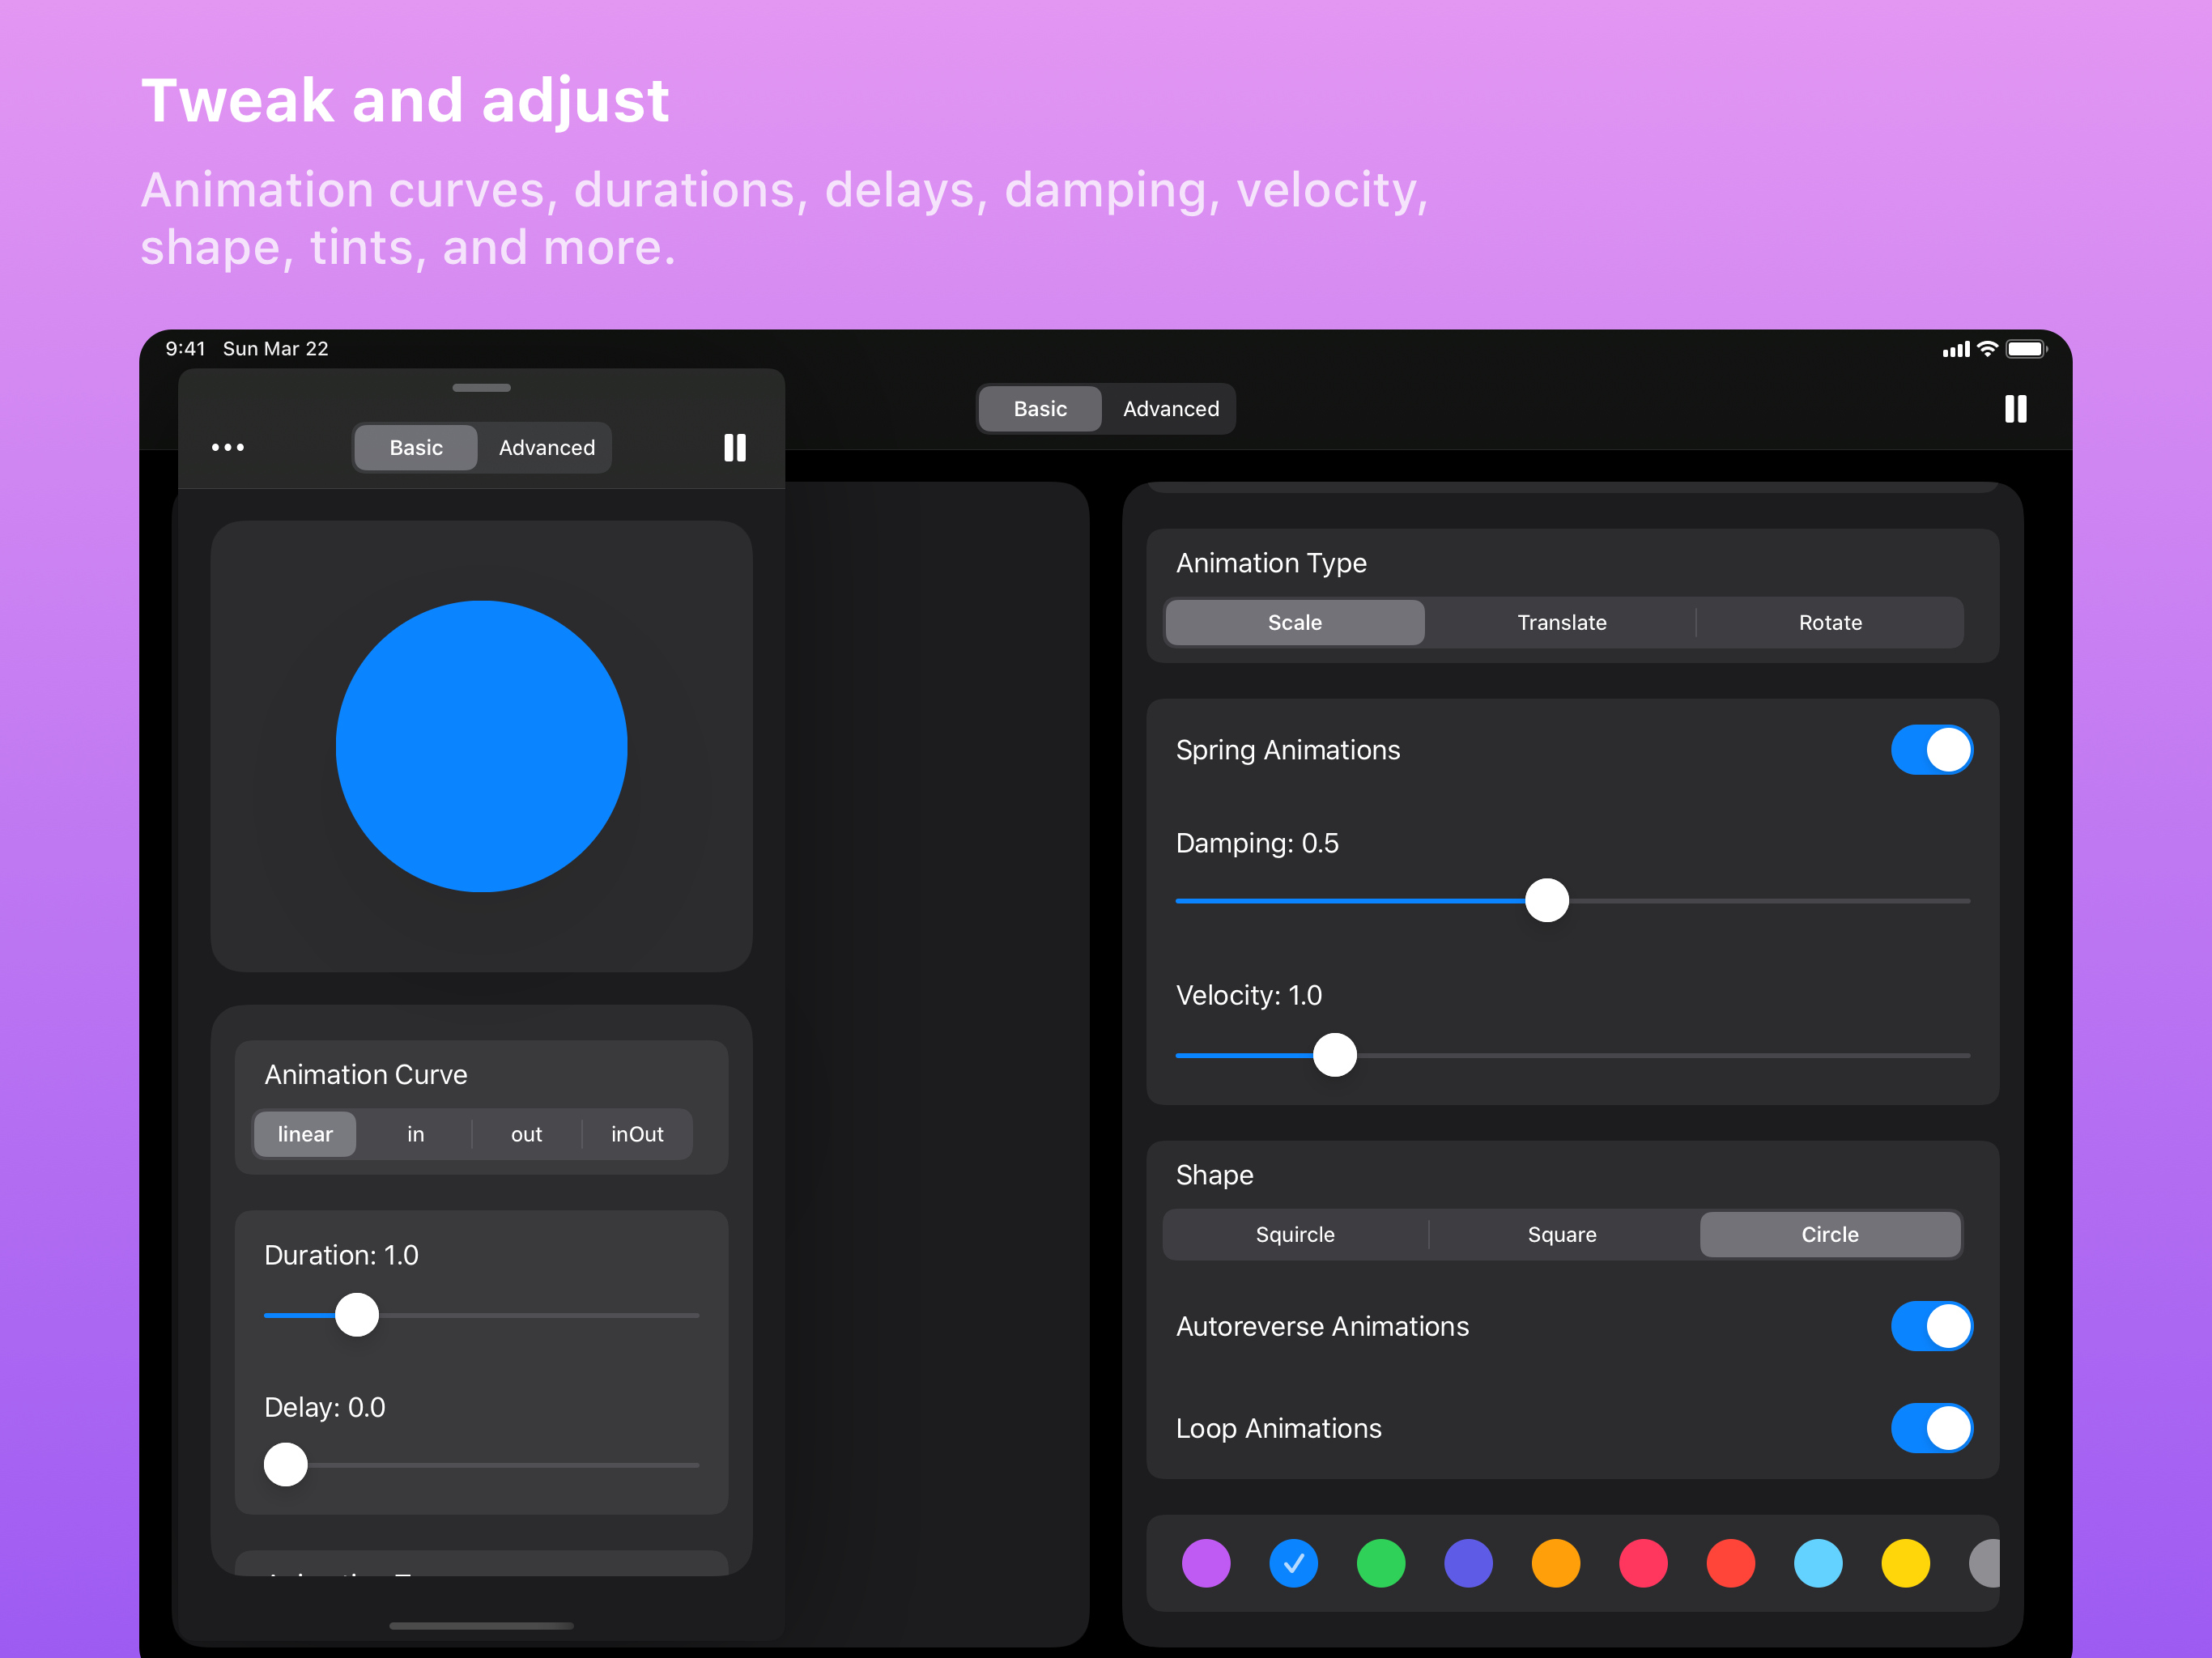The image size is (2212, 1658).
Task: Select the inOut animation curve
Action: (x=637, y=1134)
